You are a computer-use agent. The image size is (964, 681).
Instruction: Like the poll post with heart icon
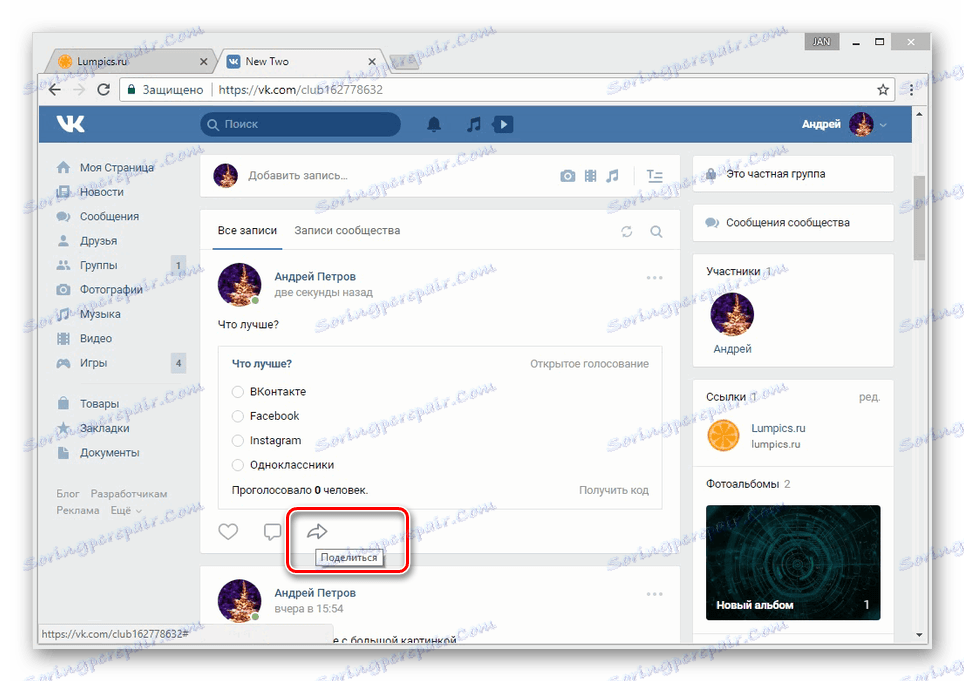tap(228, 531)
